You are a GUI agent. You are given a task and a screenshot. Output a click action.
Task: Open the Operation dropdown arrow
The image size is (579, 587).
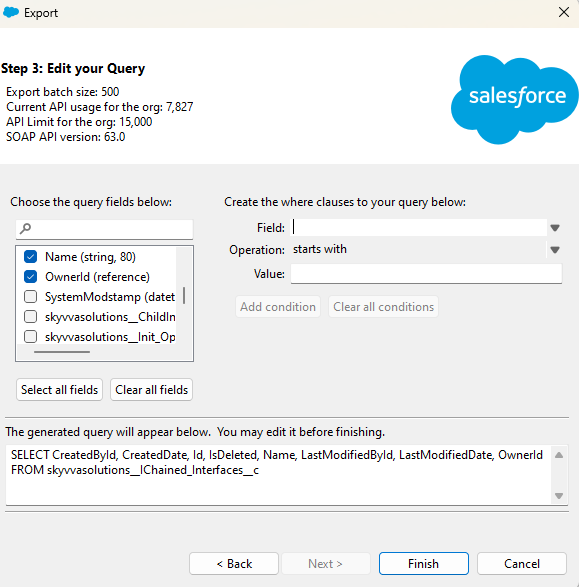click(x=555, y=250)
